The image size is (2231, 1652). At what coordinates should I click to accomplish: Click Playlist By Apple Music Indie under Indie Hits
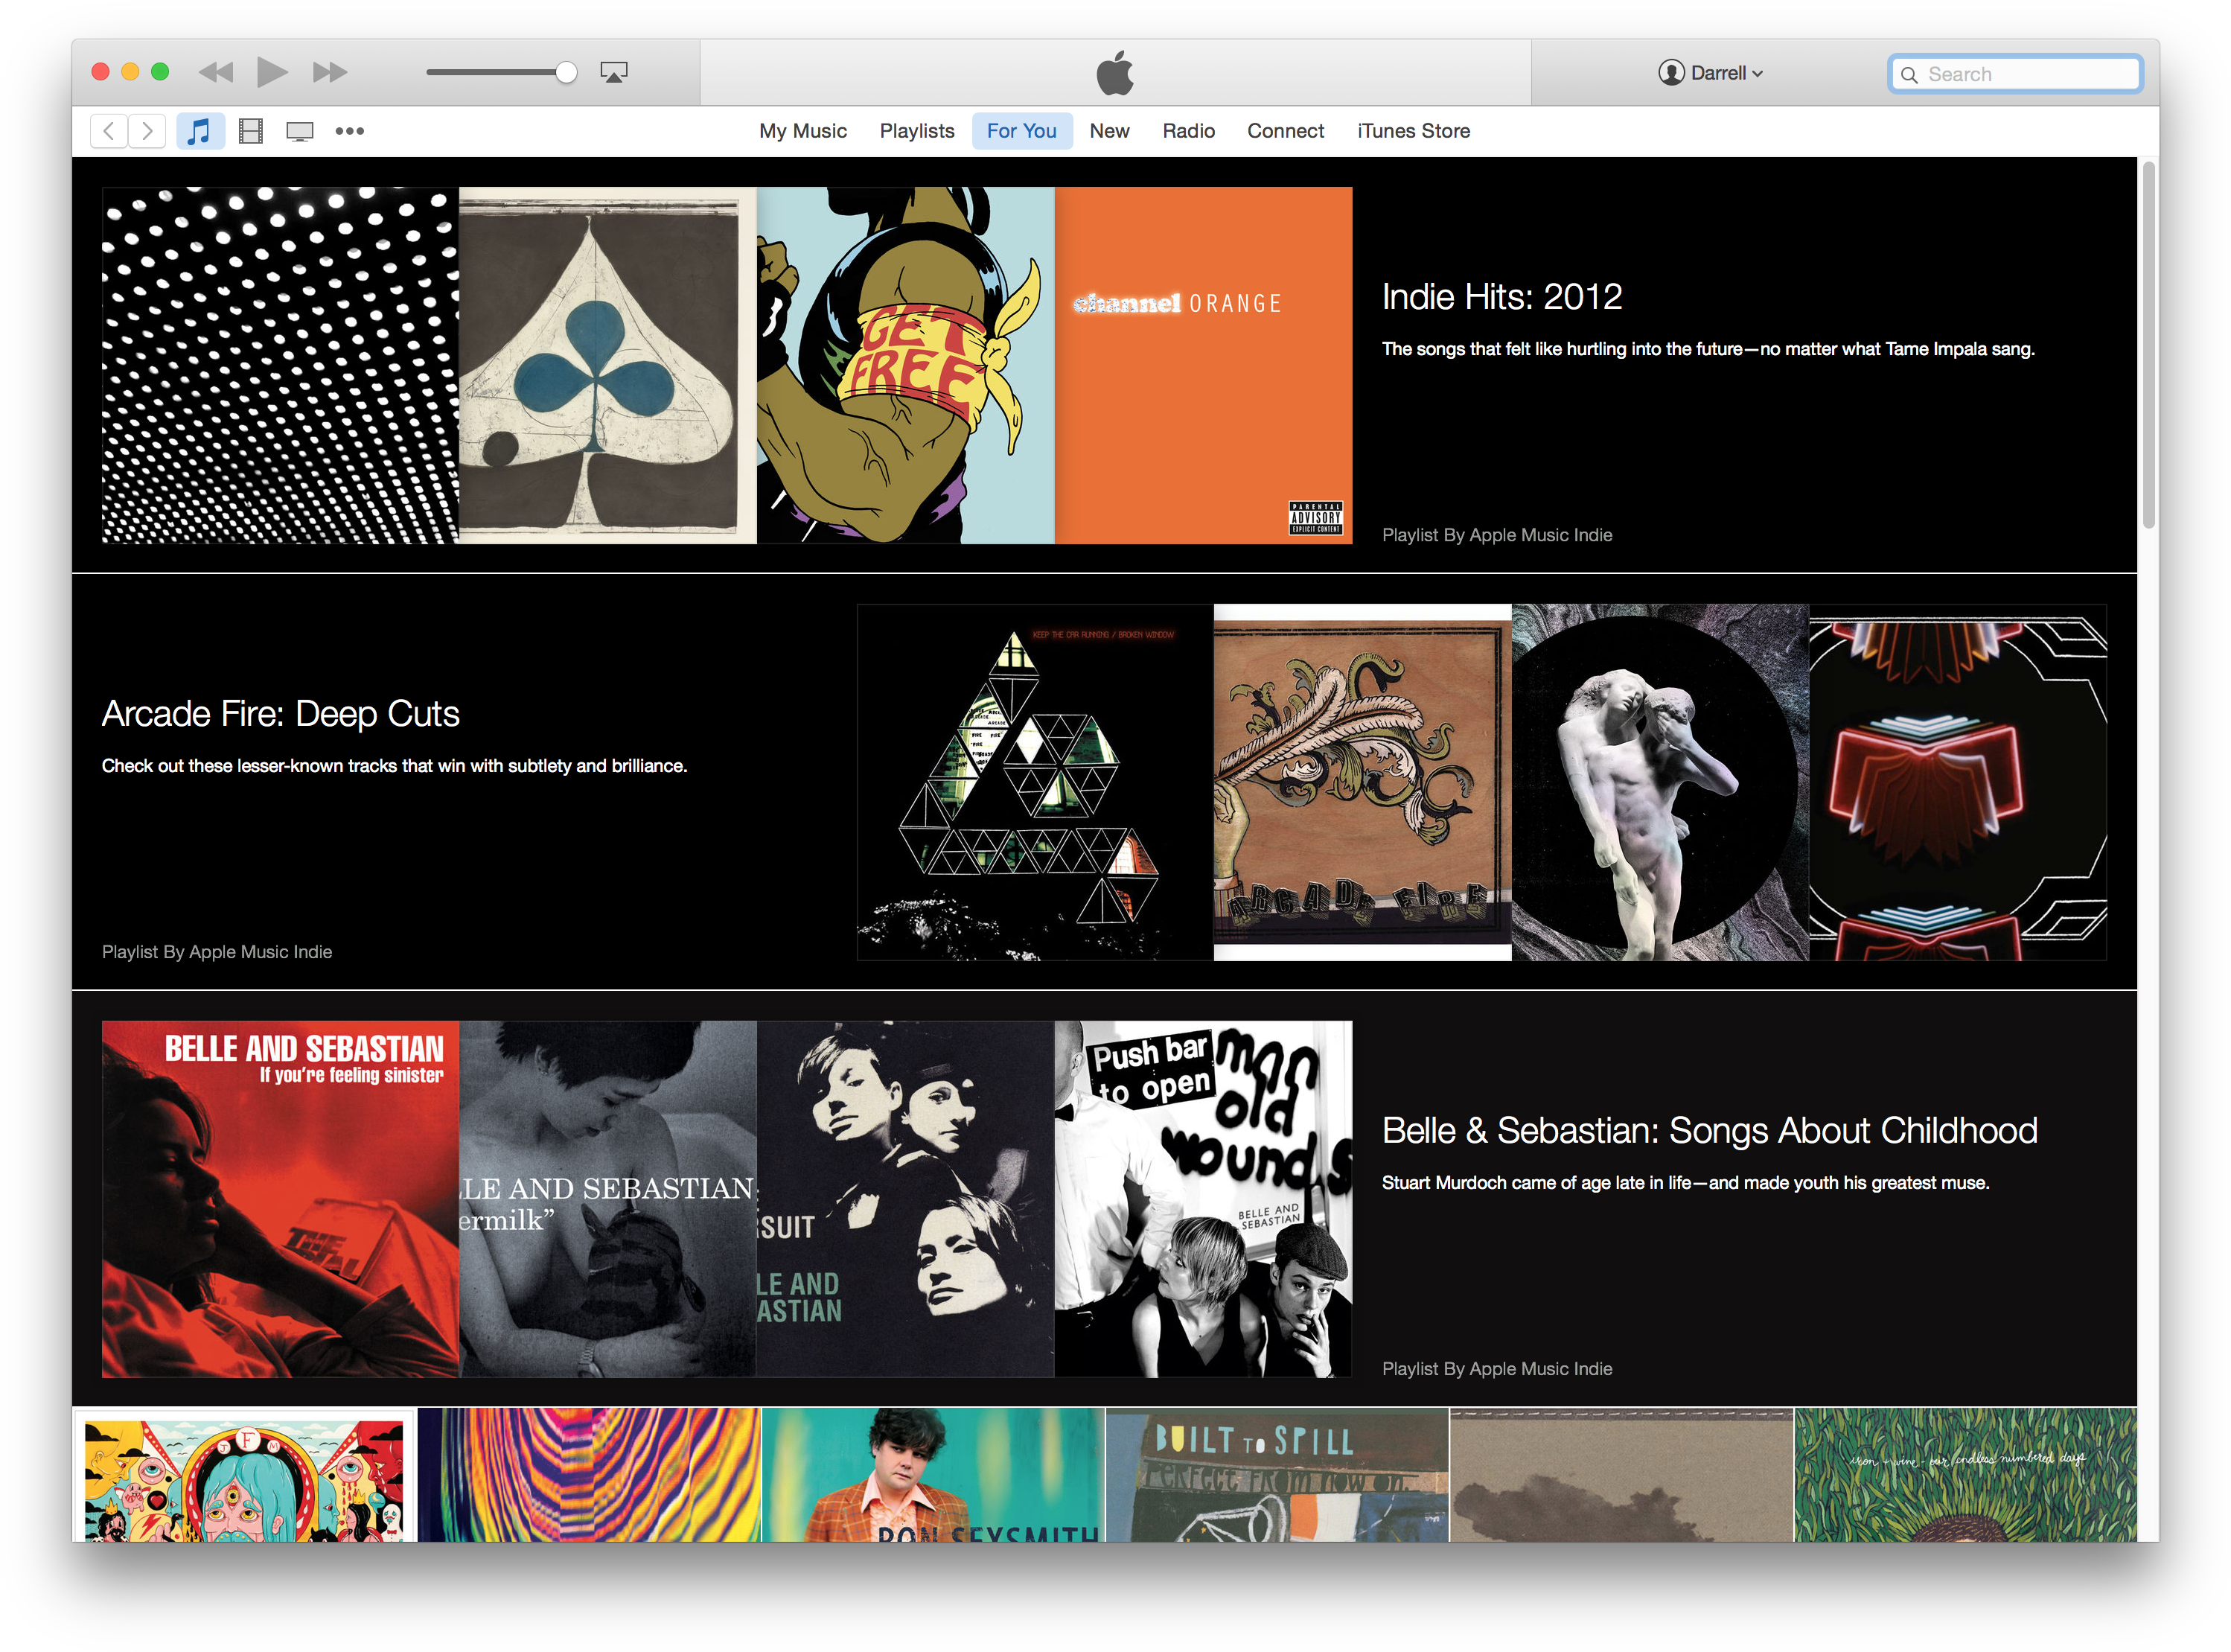(x=1496, y=535)
